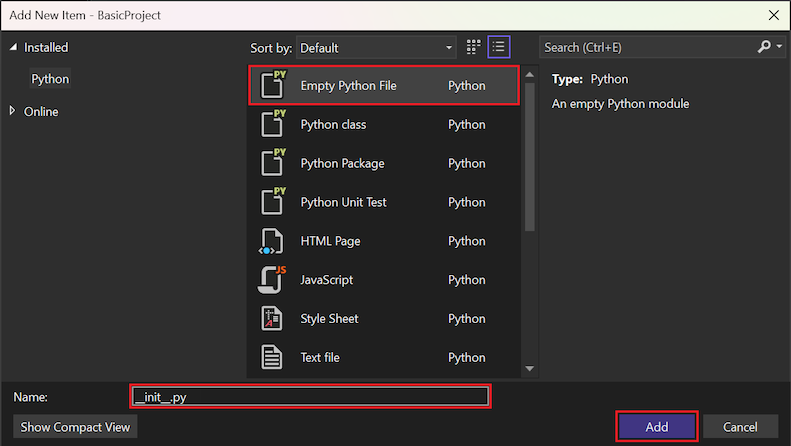Switch to the grid icons view

tap(474, 47)
